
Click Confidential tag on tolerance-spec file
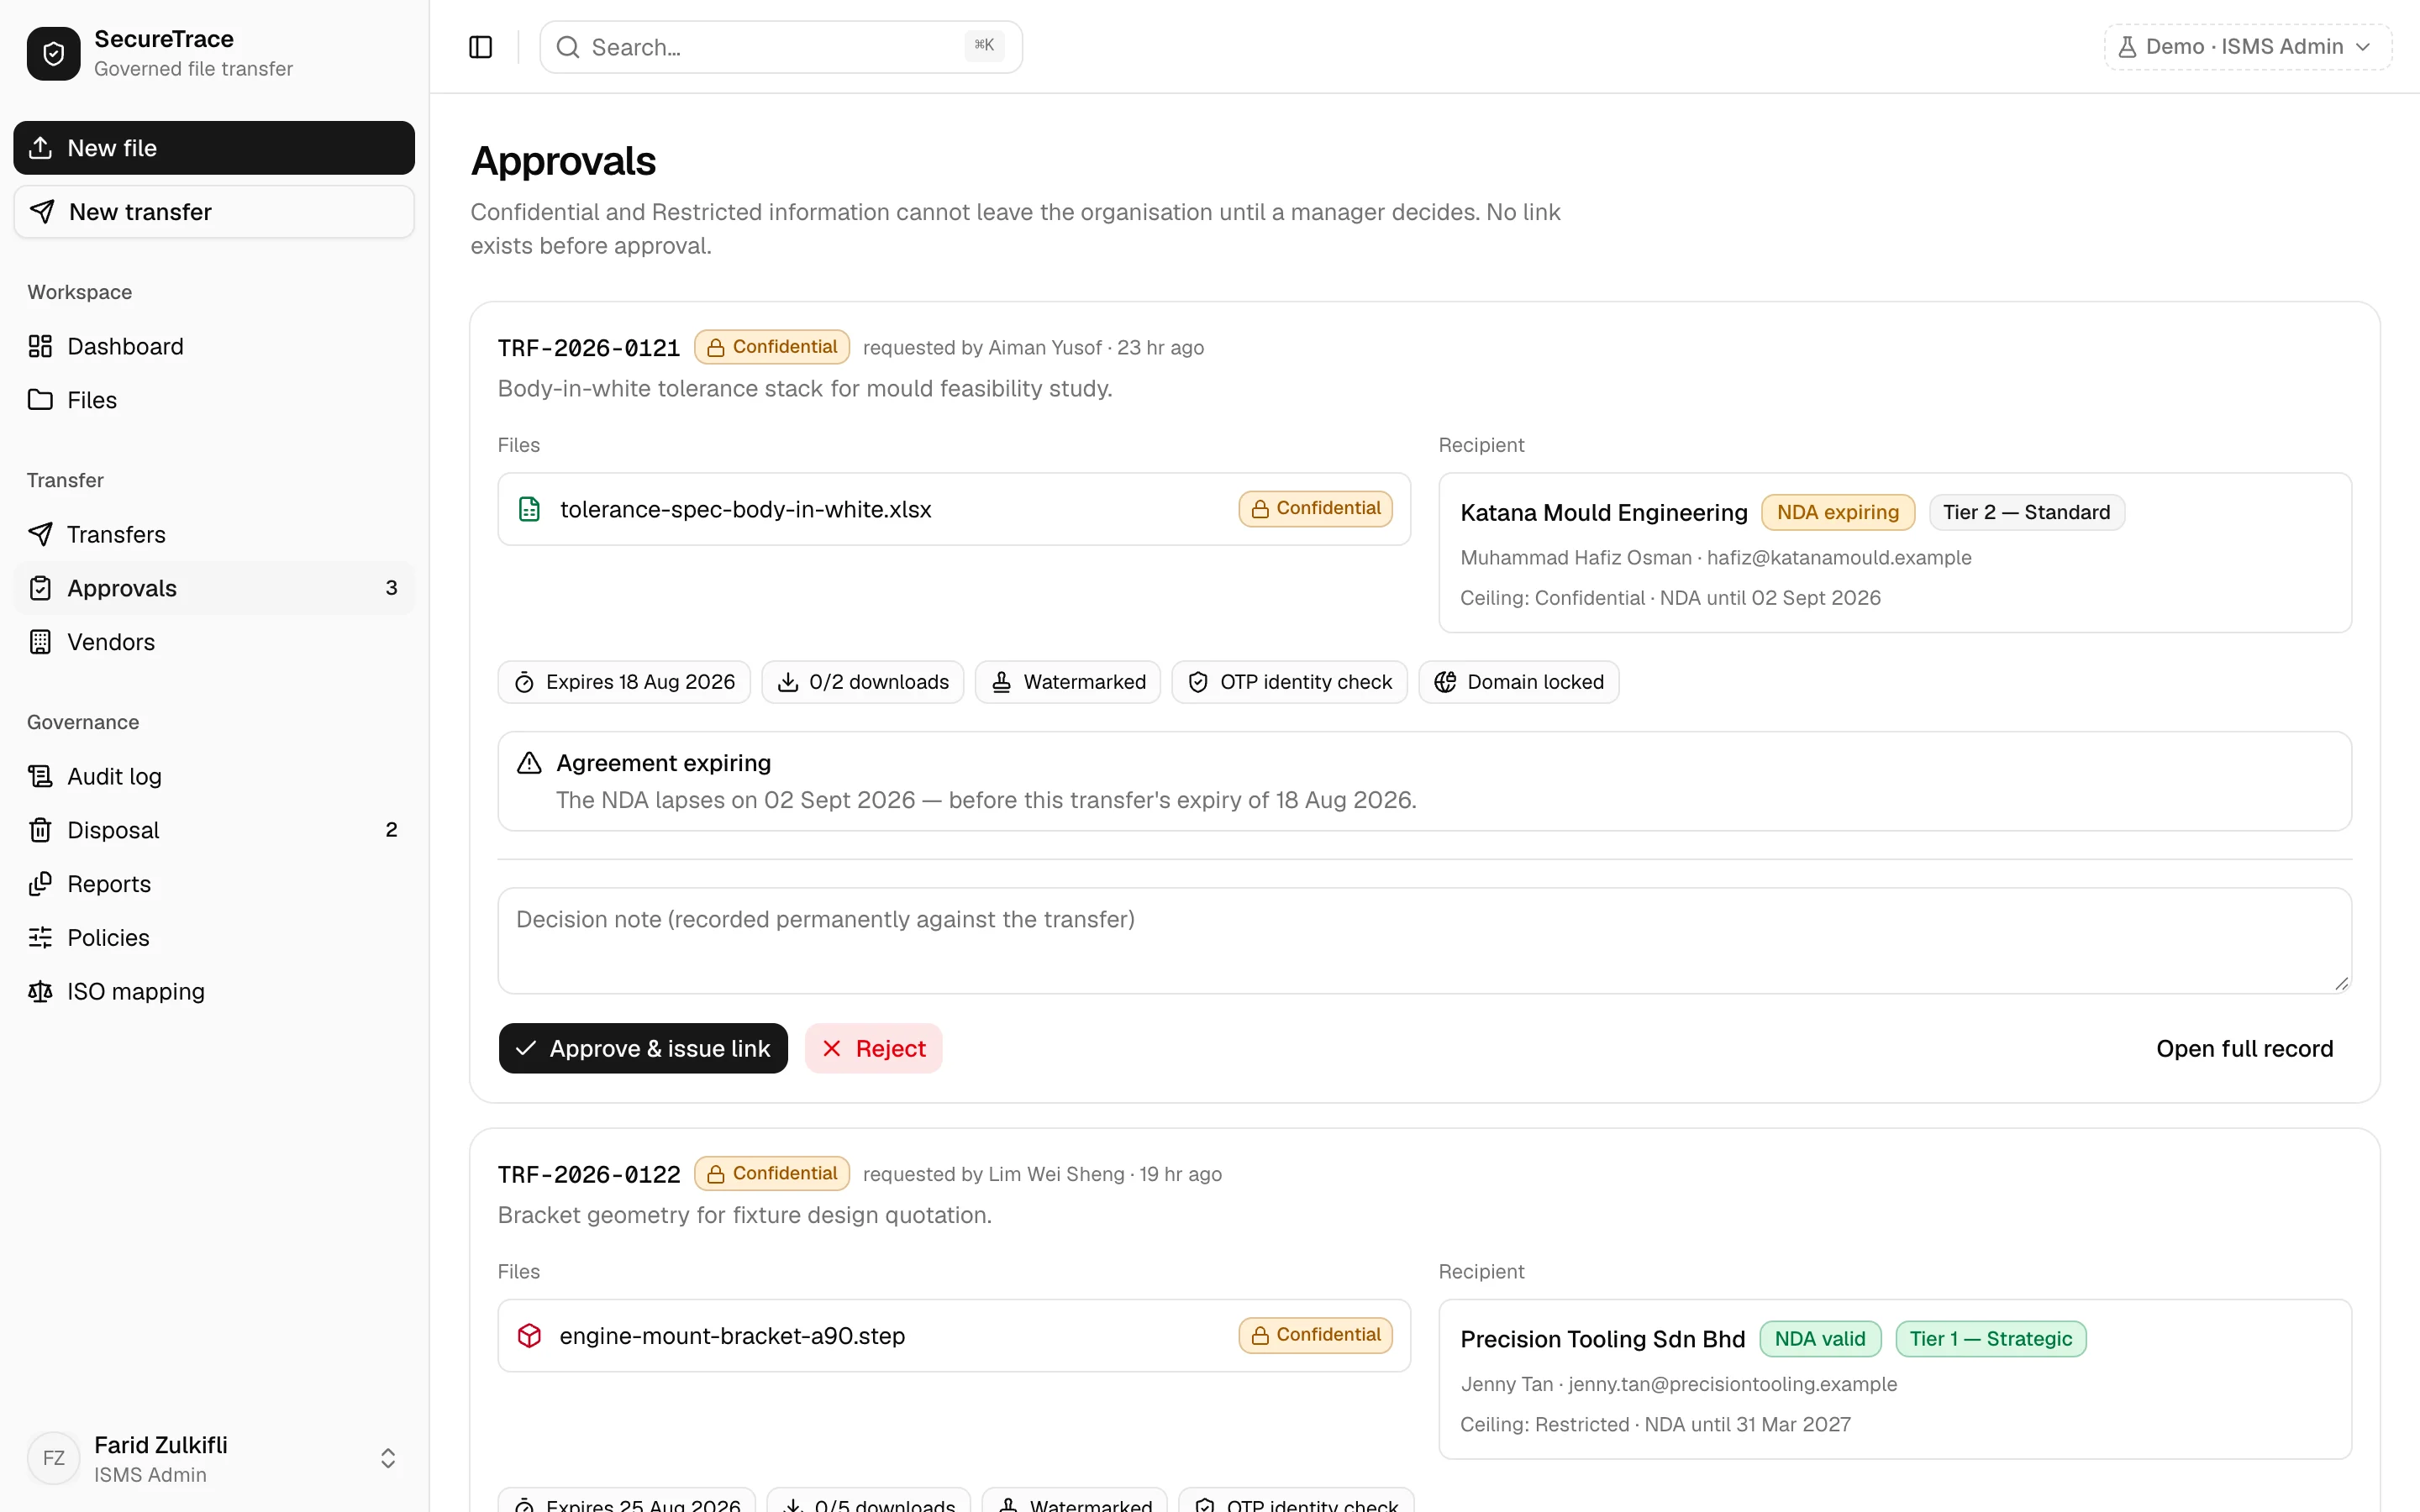coord(1315,508)
